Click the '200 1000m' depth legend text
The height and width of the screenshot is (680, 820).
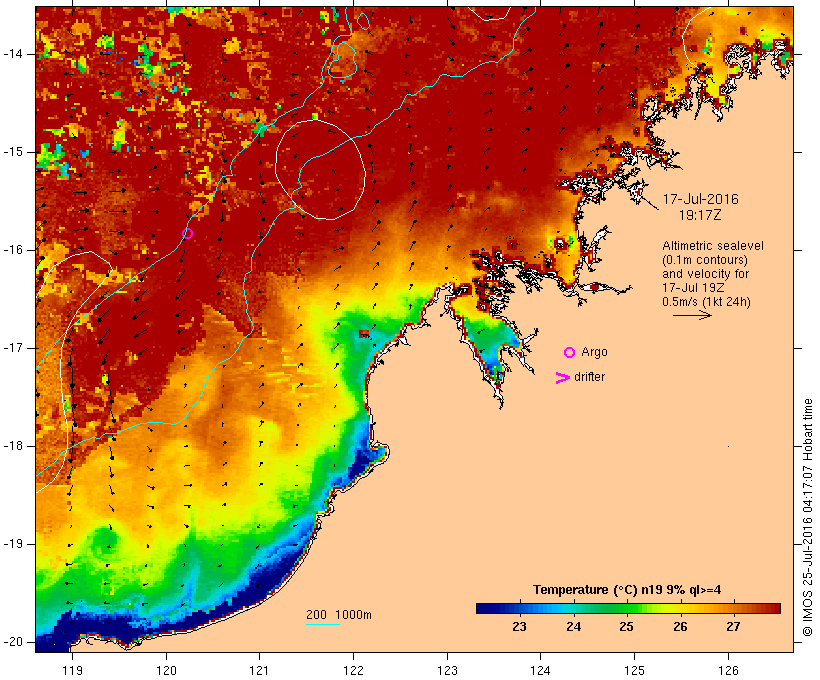tap(339, 615)
